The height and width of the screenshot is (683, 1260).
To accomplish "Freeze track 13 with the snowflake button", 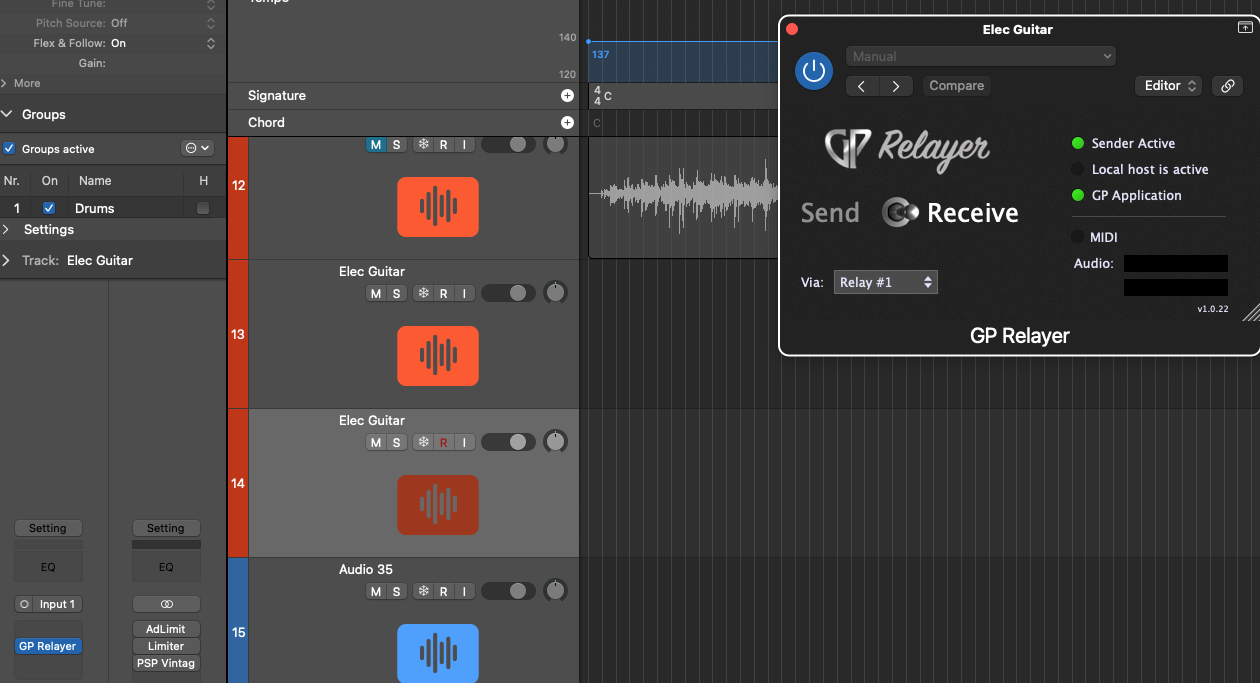I will 423,293.
